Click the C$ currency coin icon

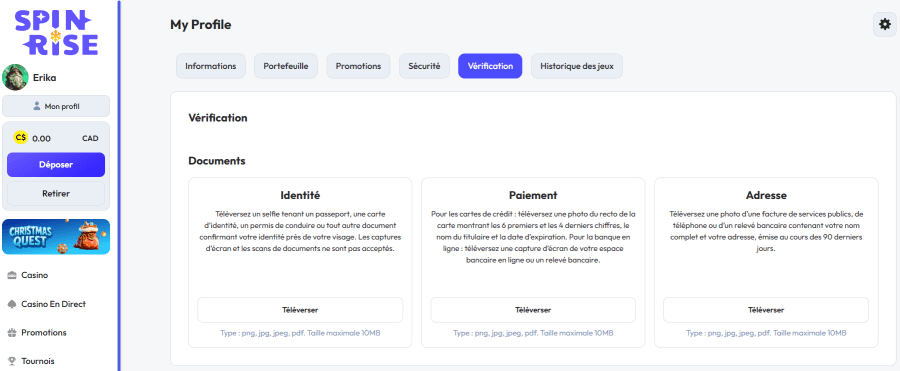(21, 138)
